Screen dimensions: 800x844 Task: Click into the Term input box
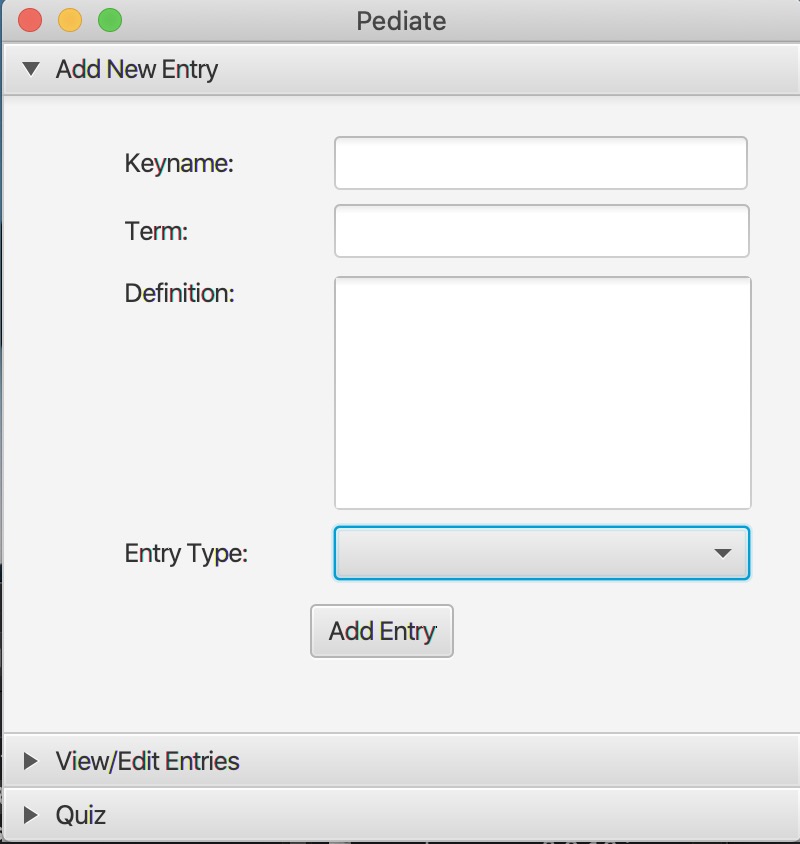click(x=540, y=231)
